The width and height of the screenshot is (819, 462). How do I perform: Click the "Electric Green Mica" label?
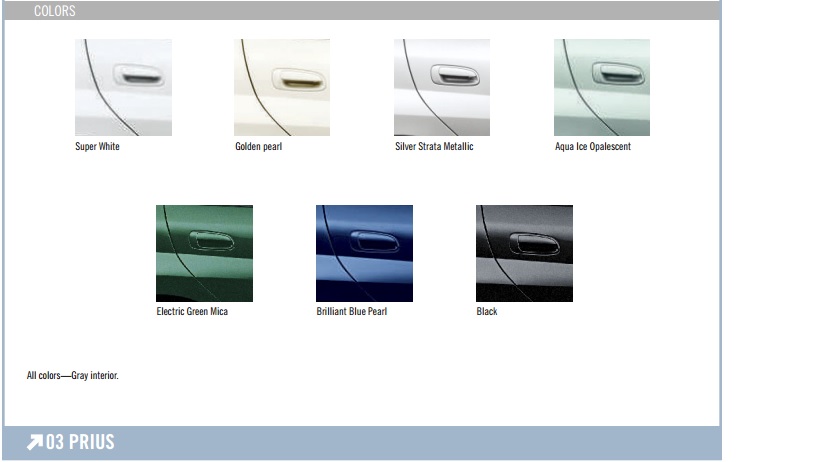coord(192,312)
